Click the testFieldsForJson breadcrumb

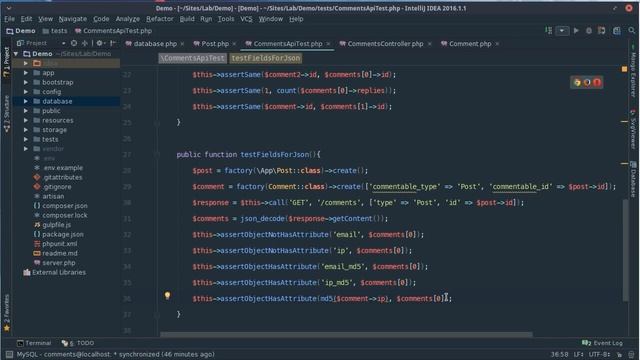coord(266,58)
